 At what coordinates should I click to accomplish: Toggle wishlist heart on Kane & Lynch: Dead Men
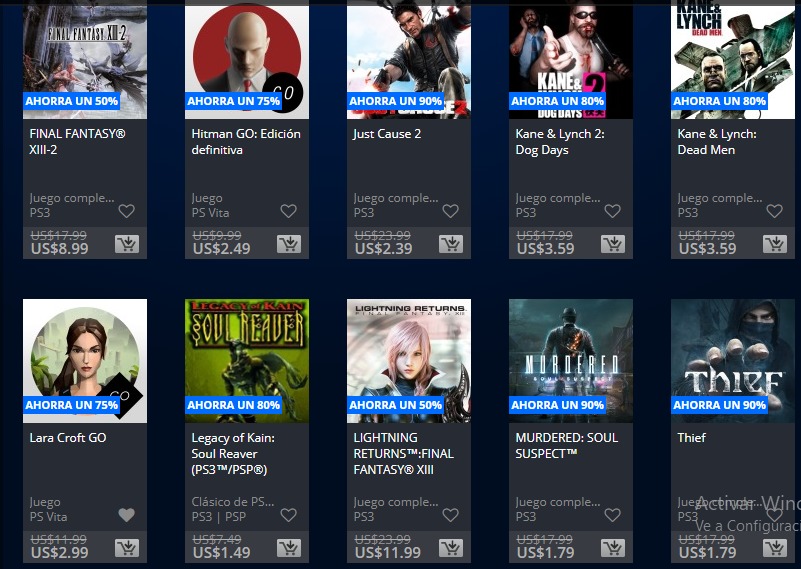pos(774,211)
